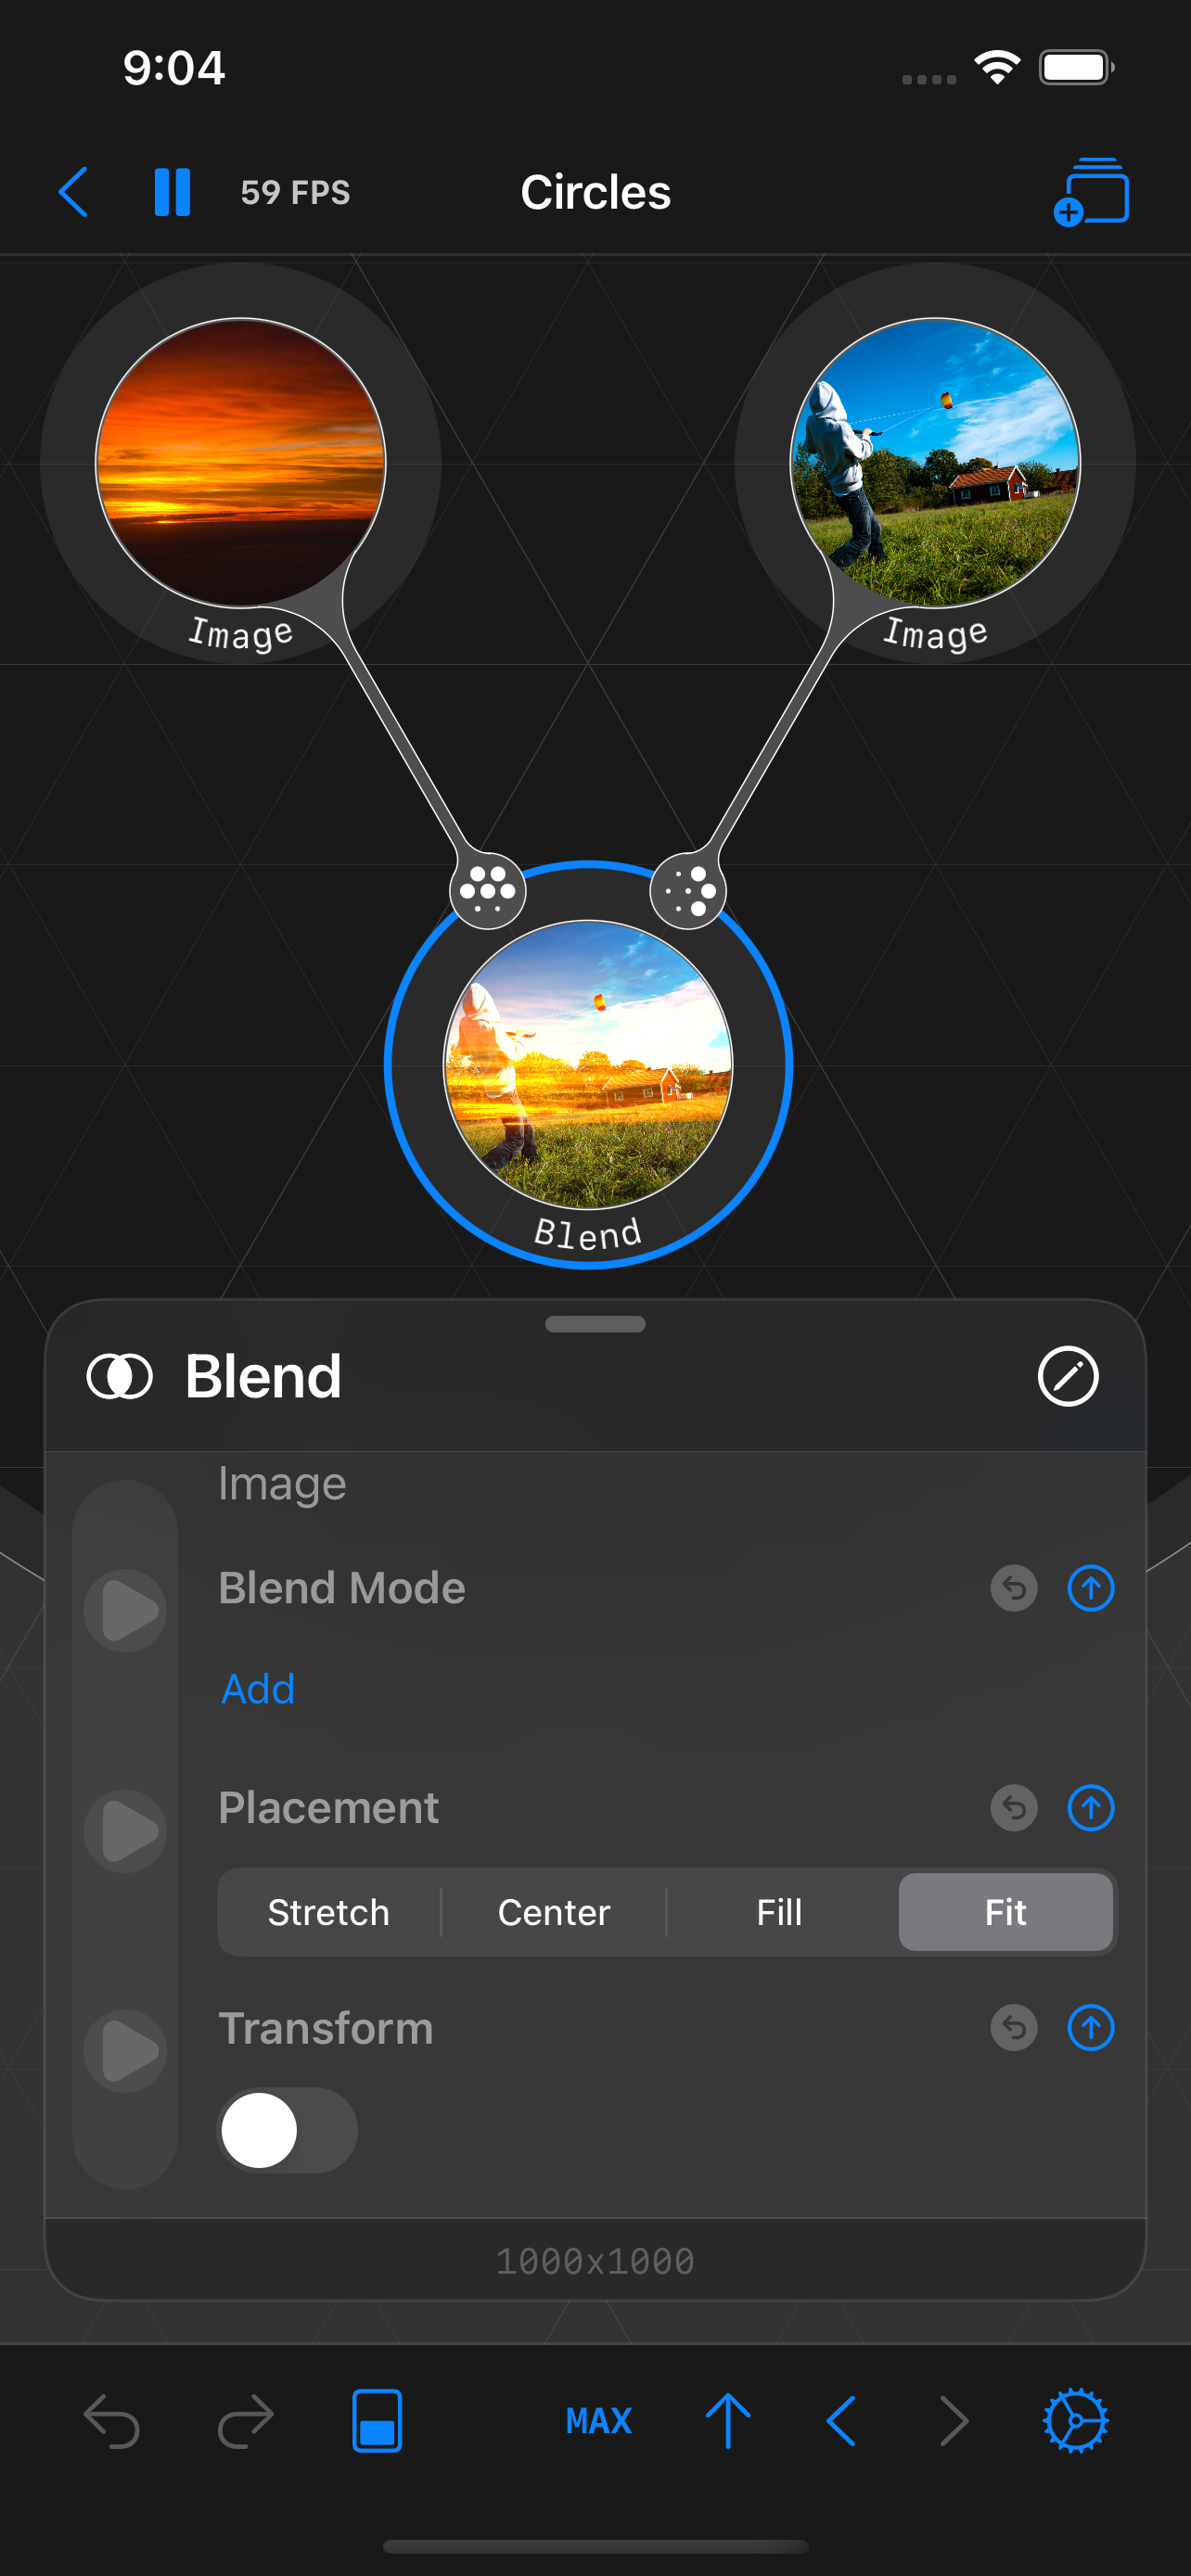Open the Blend node edit pencil icon
Screen dimensions: 1191x2576
click(1067, 1376)
